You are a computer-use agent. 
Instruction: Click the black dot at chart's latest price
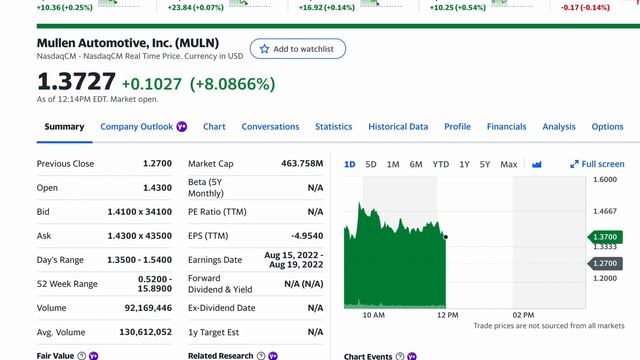[446, 237]
